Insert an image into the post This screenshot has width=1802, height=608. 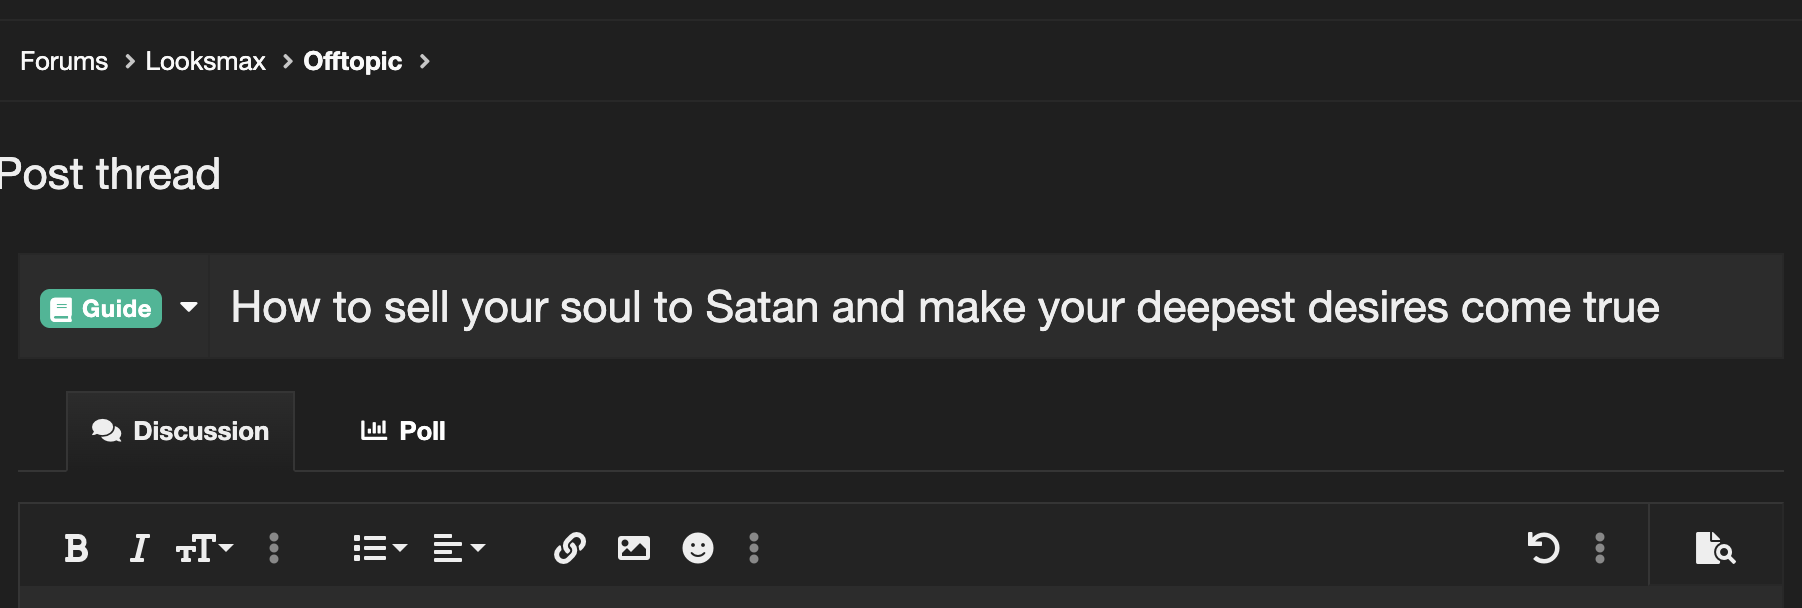coord(634,548)
